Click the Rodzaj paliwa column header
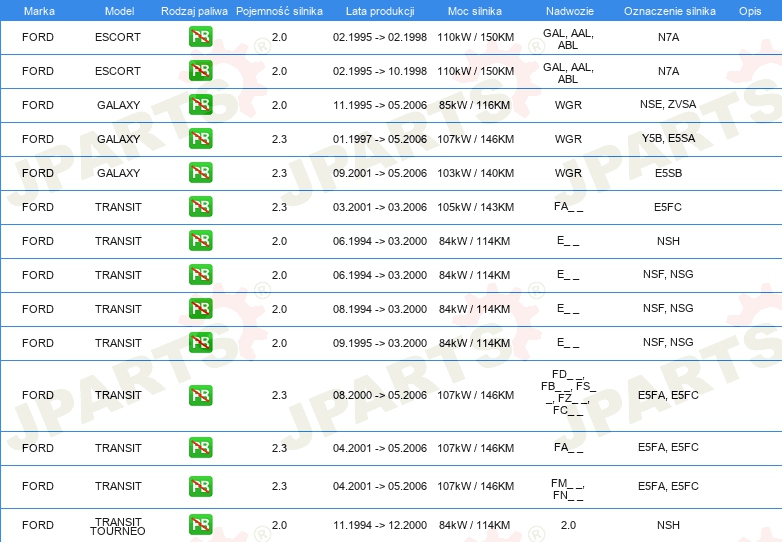This screenshot has height=542, width=782. [194, 11]
